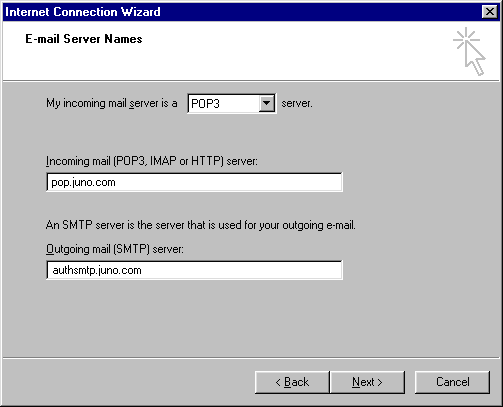Viewport: 503px width, 407px height.
Task: Click the Internet Connection Wizard title bar text
Action: coord(83,12)
